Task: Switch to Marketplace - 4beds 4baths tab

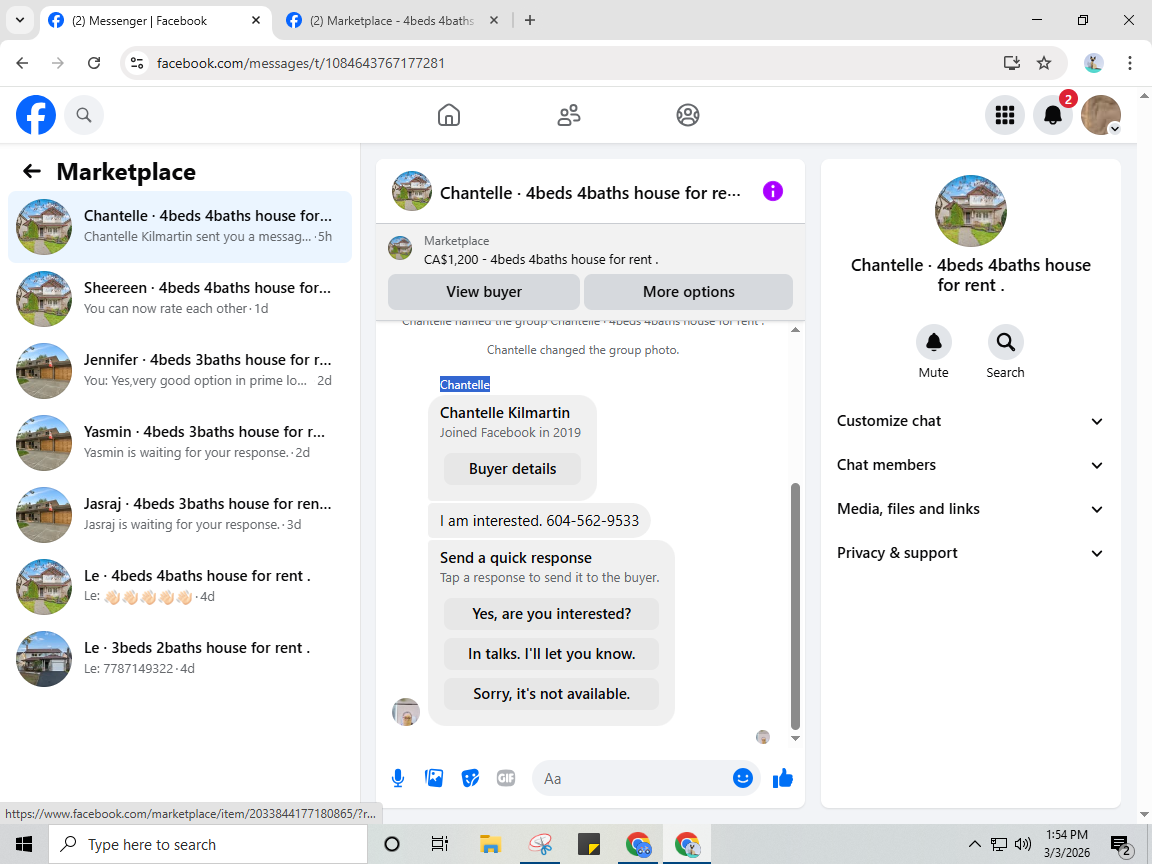Action: [392, 21]
